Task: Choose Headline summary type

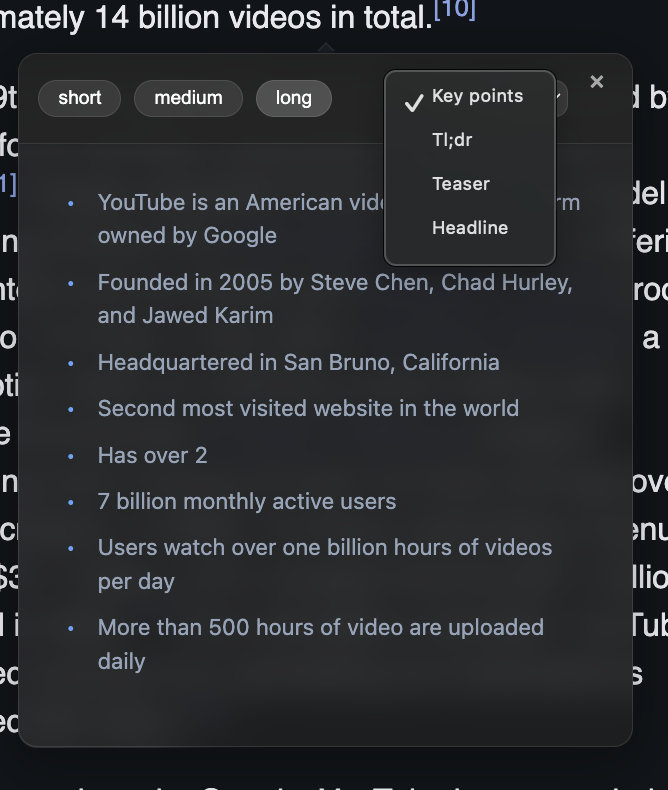Action: 470,228
